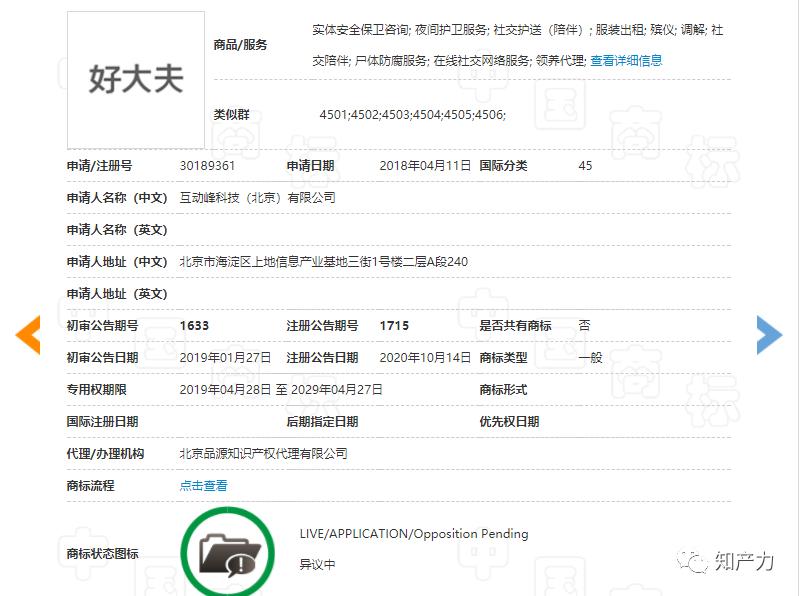This screenshot has height=596, width=800.
Task: Select preliminary announcement issue 1633
Action: click(x=194, y=326)
